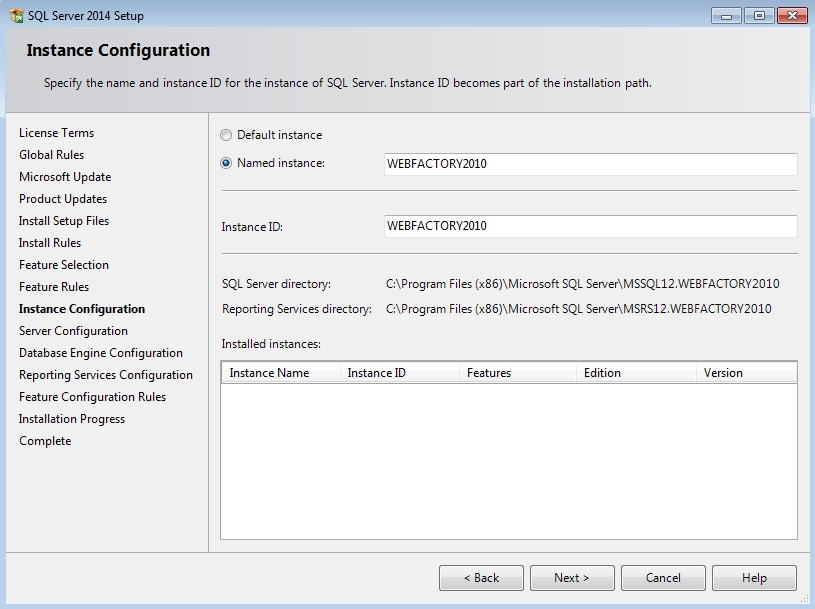815x609 pixels.
Task: Open Help for instance configuration
Action: pyautogui.click(x=754, y=578)
